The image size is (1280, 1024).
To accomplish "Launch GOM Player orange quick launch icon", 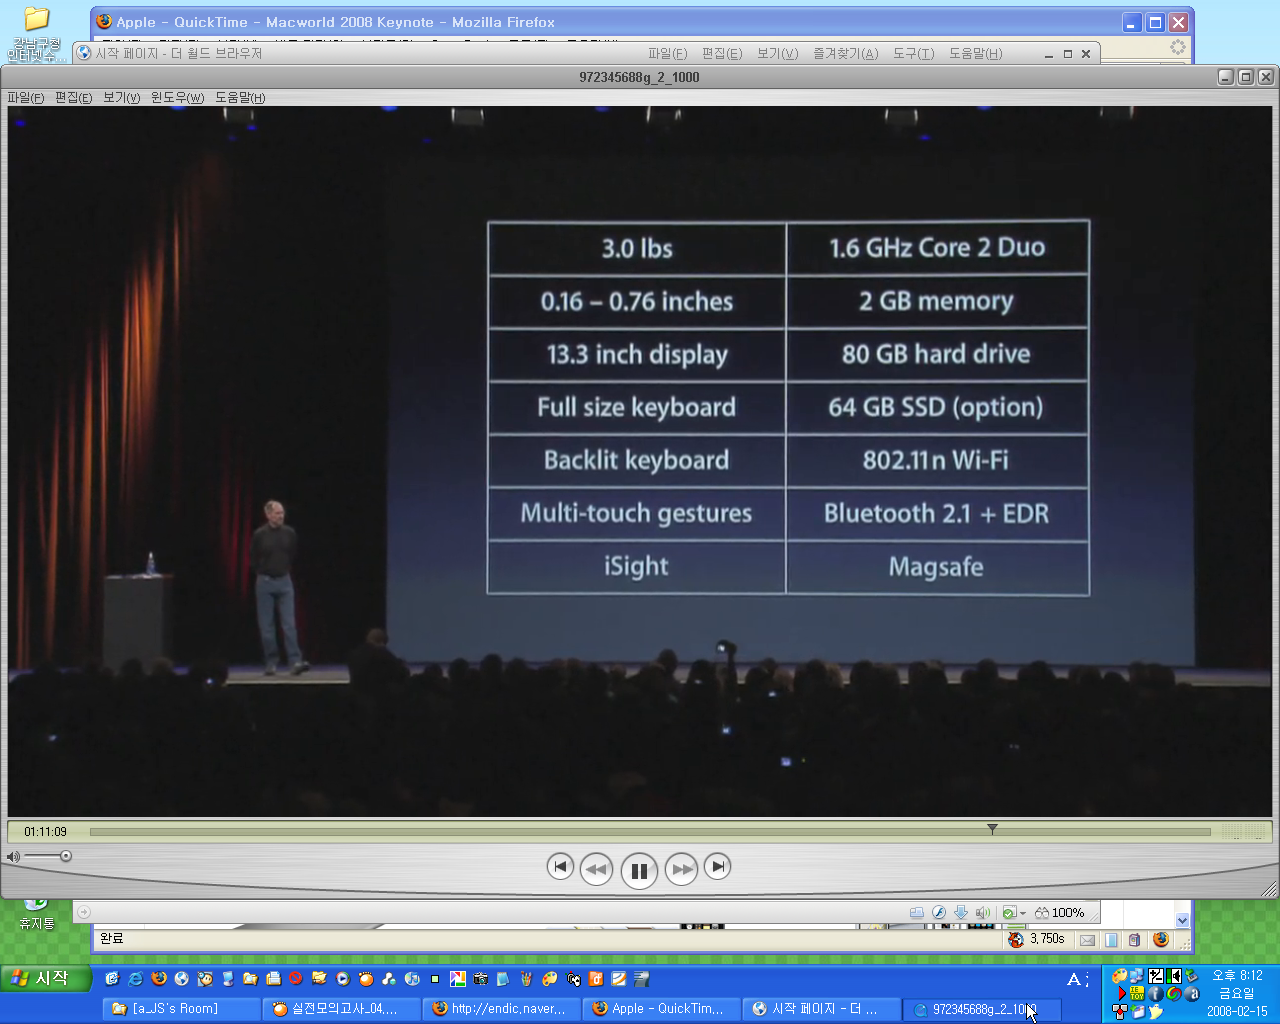I will tap(366, 979).
